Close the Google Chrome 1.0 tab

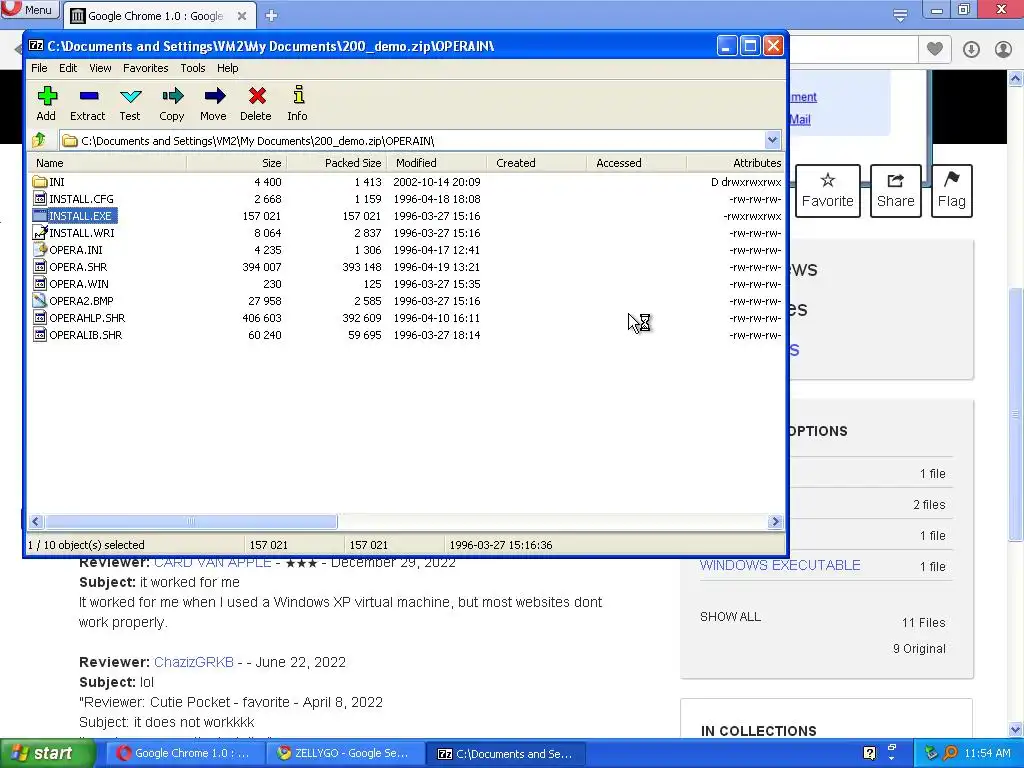pos(242,16)
